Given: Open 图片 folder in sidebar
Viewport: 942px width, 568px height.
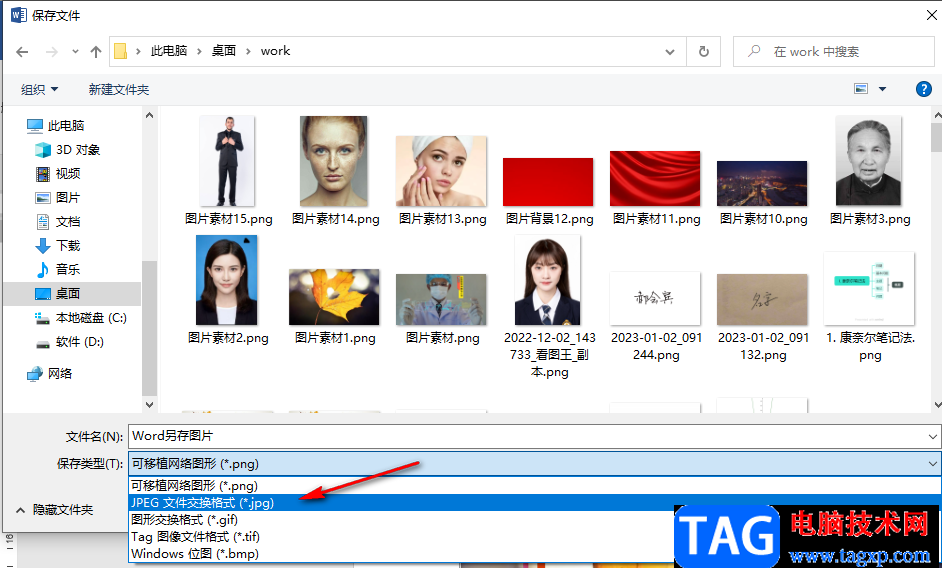Looking at the screenshot, I should (x=58, y=198).
